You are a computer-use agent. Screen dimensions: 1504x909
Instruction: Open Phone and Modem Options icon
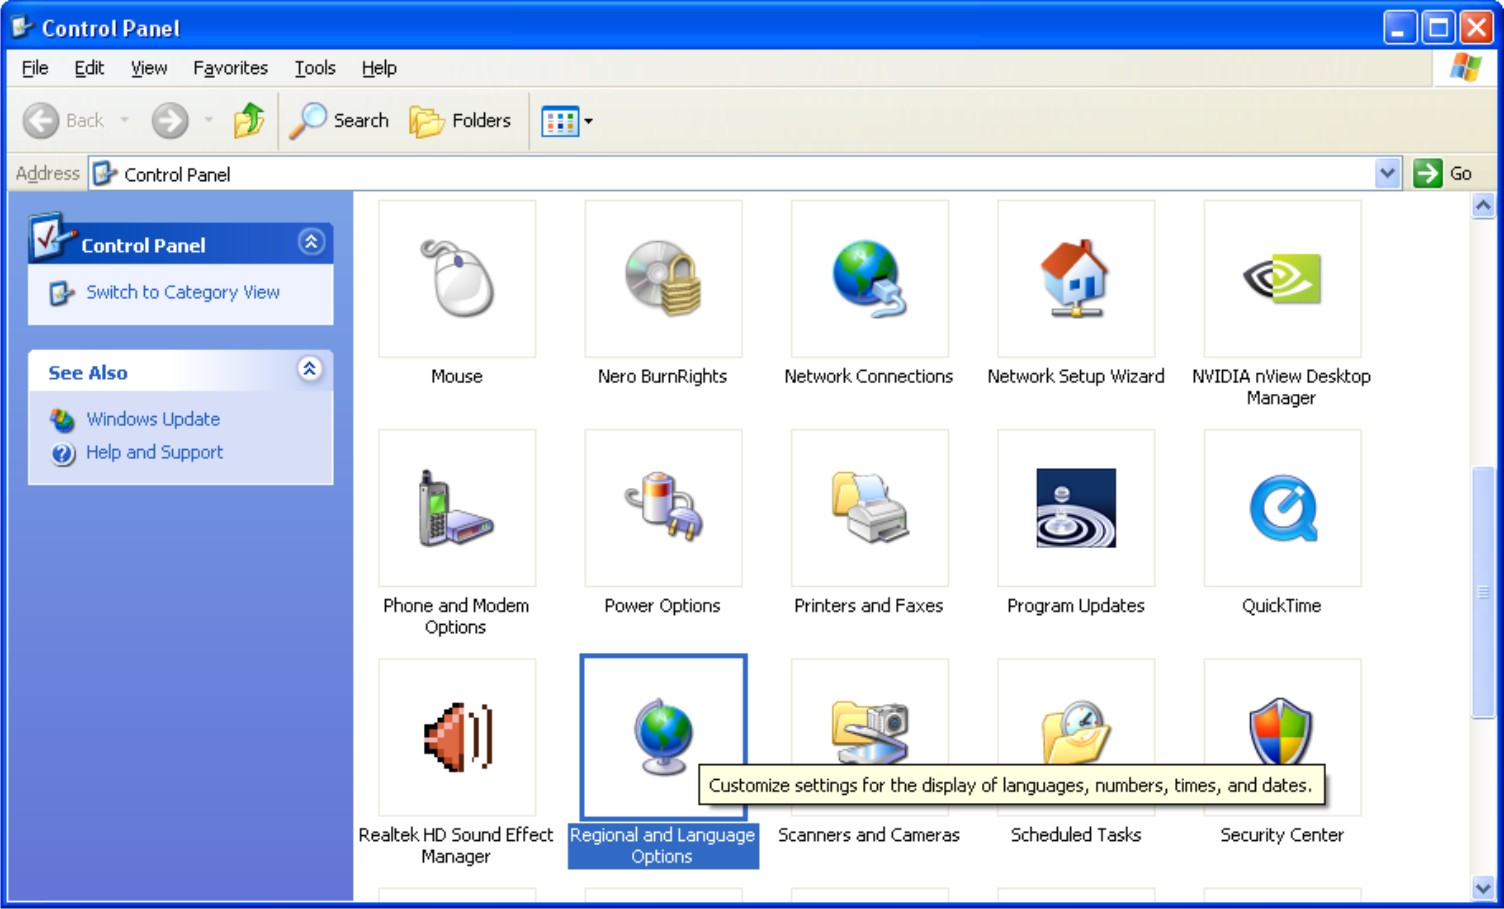point(457,508)
